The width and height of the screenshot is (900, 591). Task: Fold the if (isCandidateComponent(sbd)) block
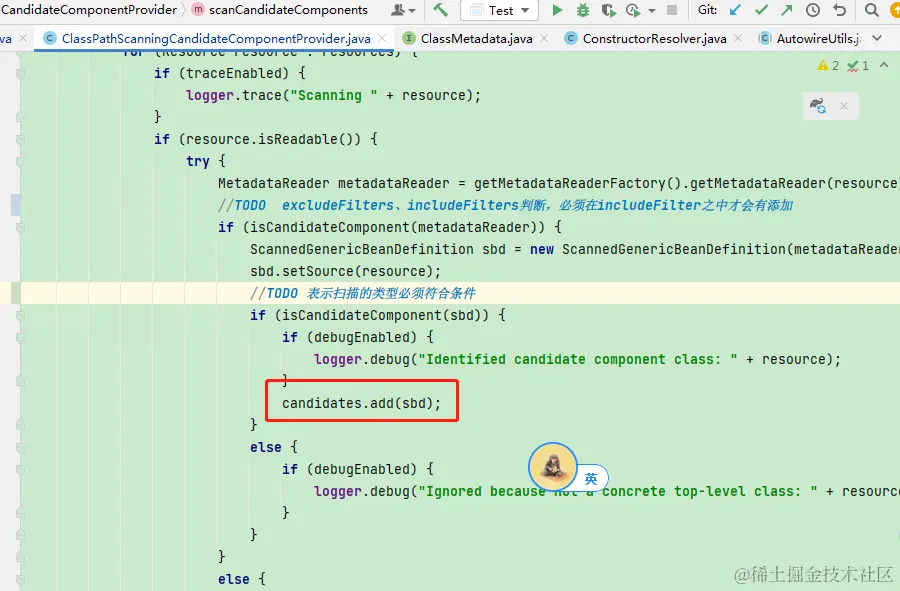tap(21, 315)
